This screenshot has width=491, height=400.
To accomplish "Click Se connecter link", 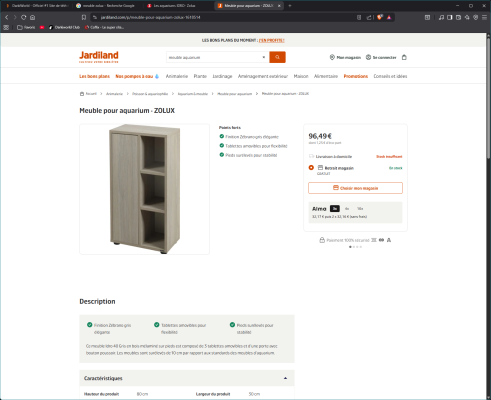I will point(381,57).
